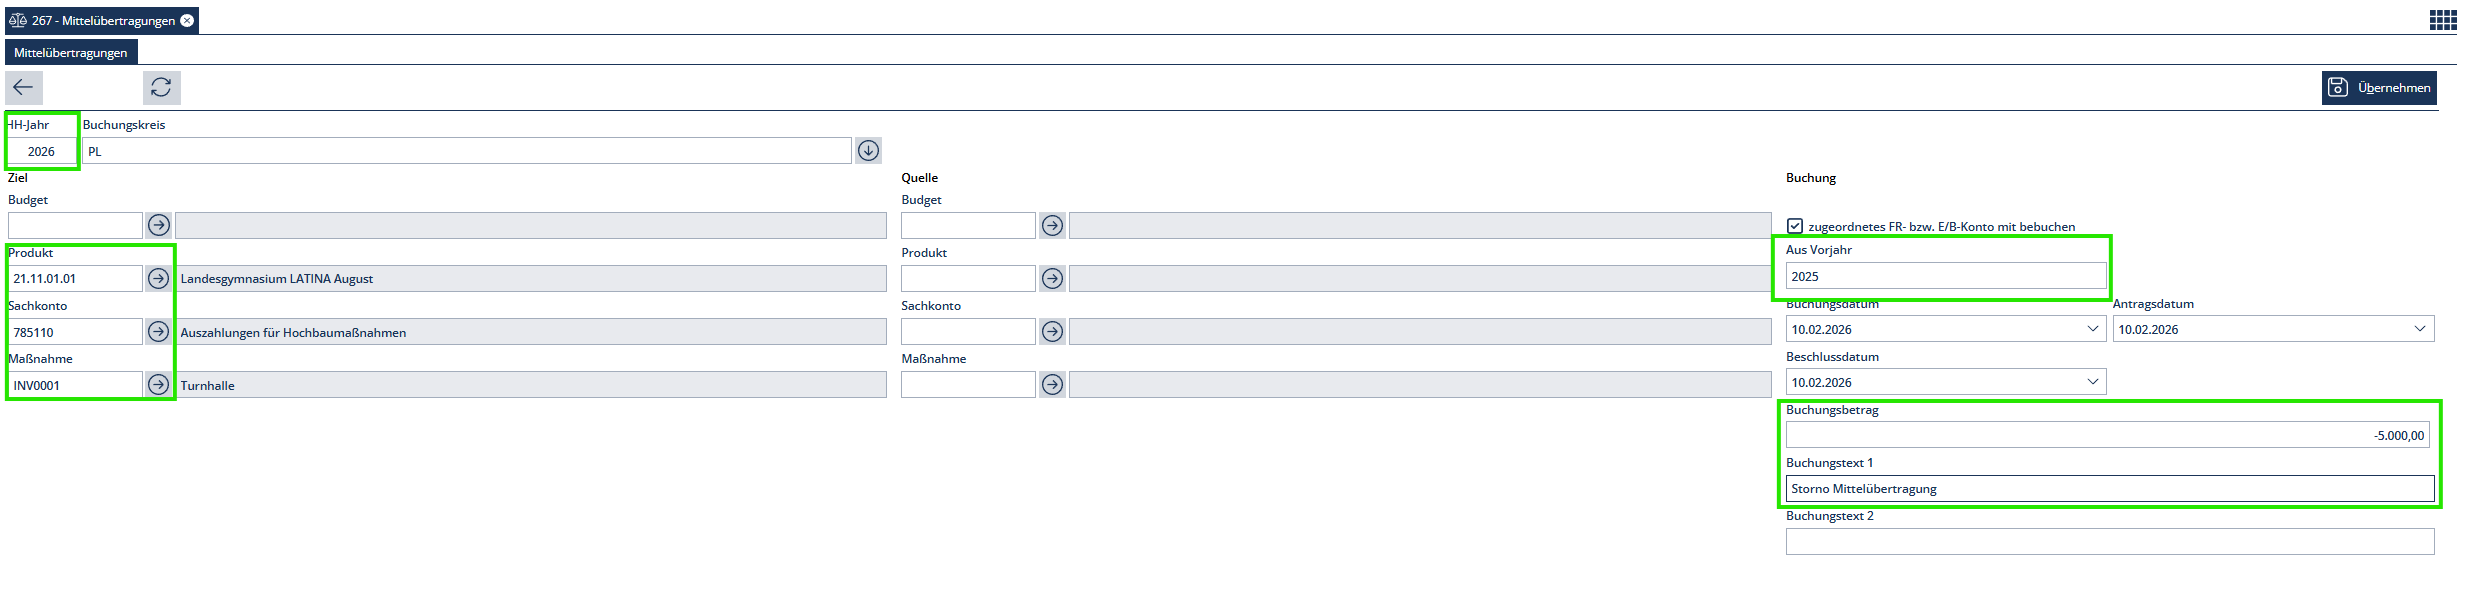Open lookup for Ziel Maßnahme field
The height and width of the screenshot is (607, 2465).
[x=159, y=384]
